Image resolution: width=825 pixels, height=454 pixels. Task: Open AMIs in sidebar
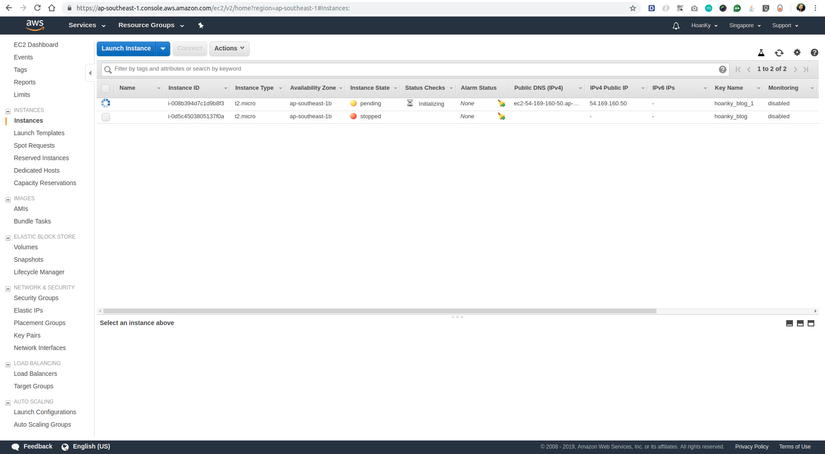tap(21, 208)
